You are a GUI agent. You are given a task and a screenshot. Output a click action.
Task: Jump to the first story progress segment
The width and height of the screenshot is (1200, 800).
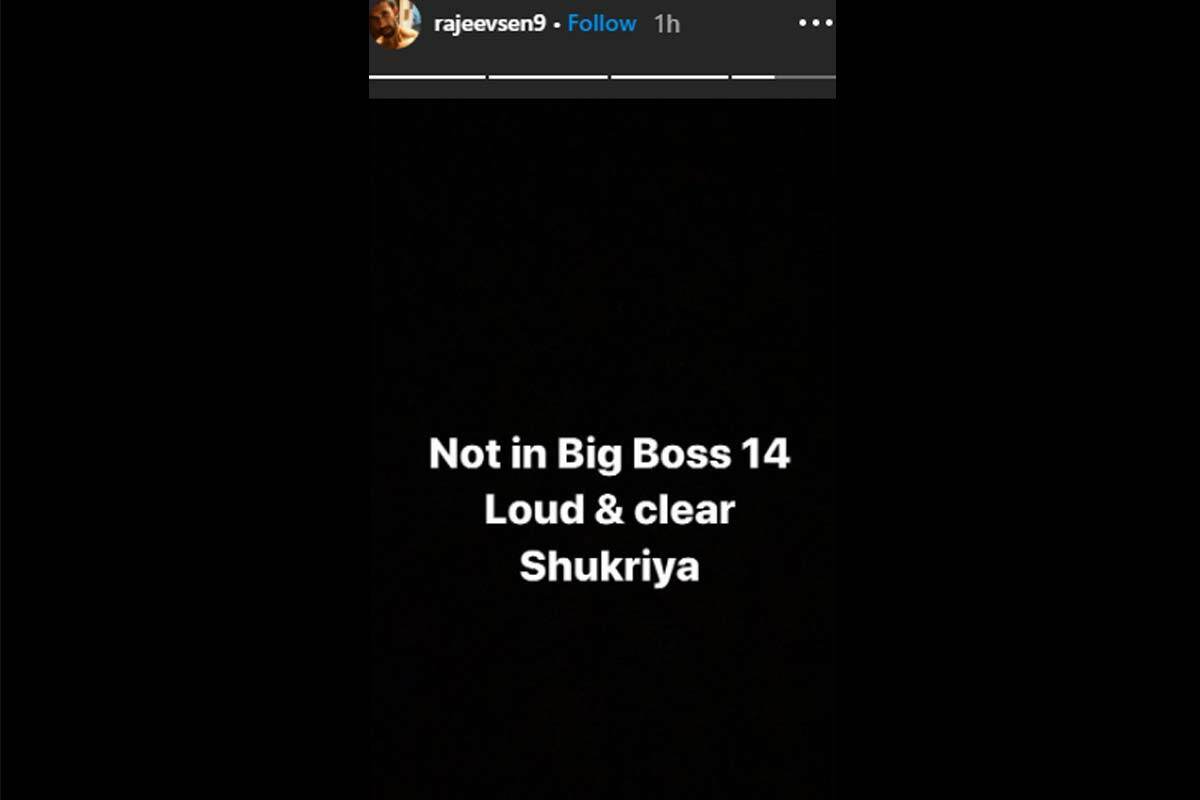[x=427, y=76]
